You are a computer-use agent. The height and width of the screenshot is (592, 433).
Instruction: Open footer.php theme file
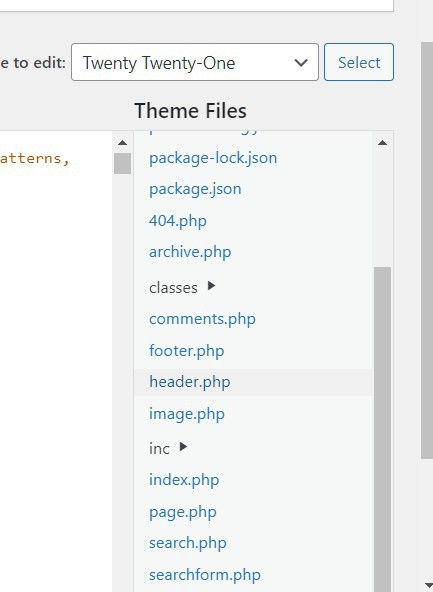(x=186, y=351)
